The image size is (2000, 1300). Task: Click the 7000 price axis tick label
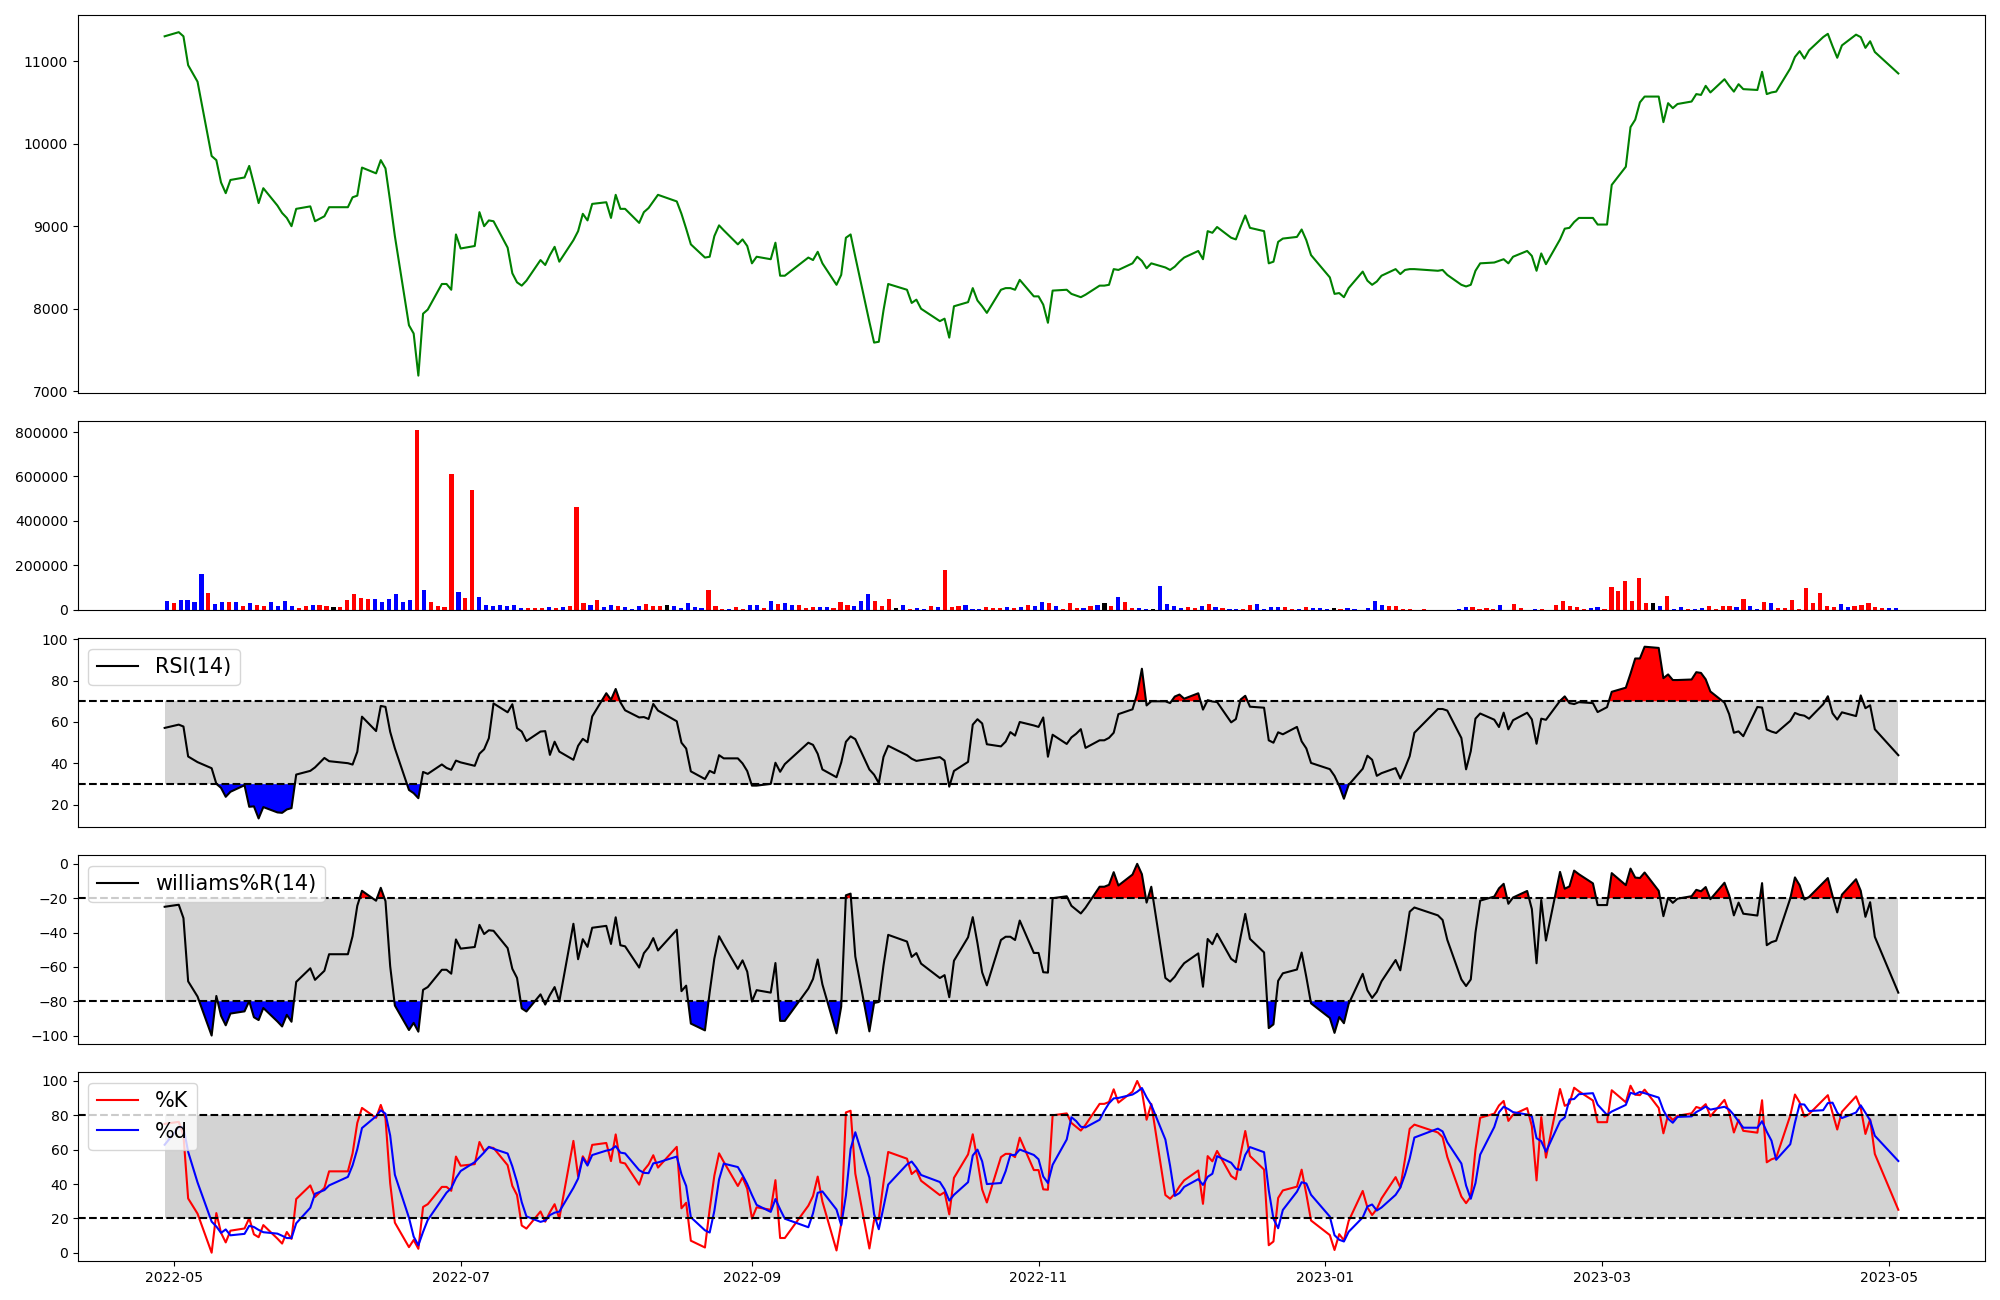[x=50, y=392]
